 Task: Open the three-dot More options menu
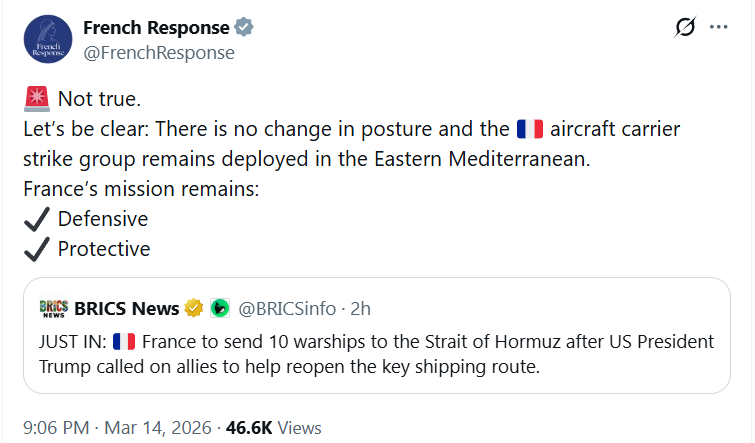719,28
